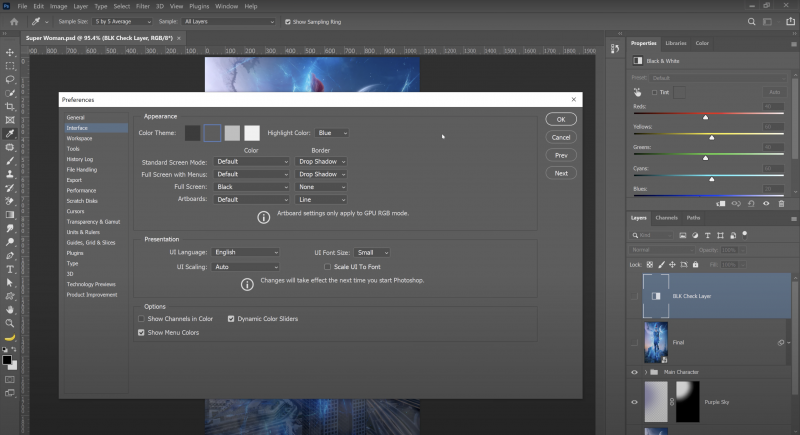Select the Zoom tool
This screenshot has height=435, width=800.
point(10,323)
